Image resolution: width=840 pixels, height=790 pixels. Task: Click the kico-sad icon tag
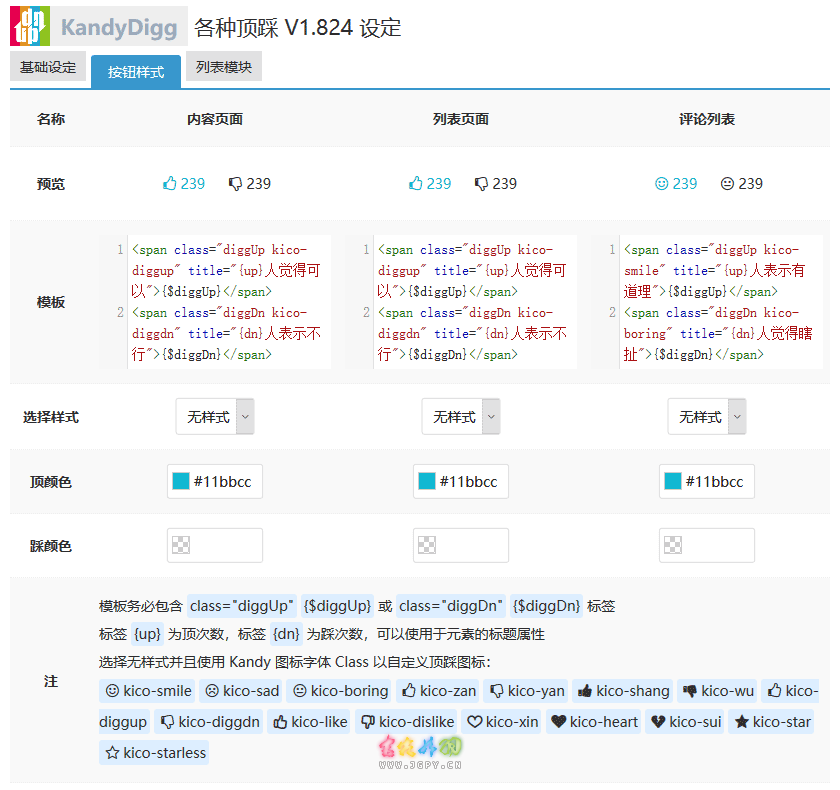click(x=242, y=691)
